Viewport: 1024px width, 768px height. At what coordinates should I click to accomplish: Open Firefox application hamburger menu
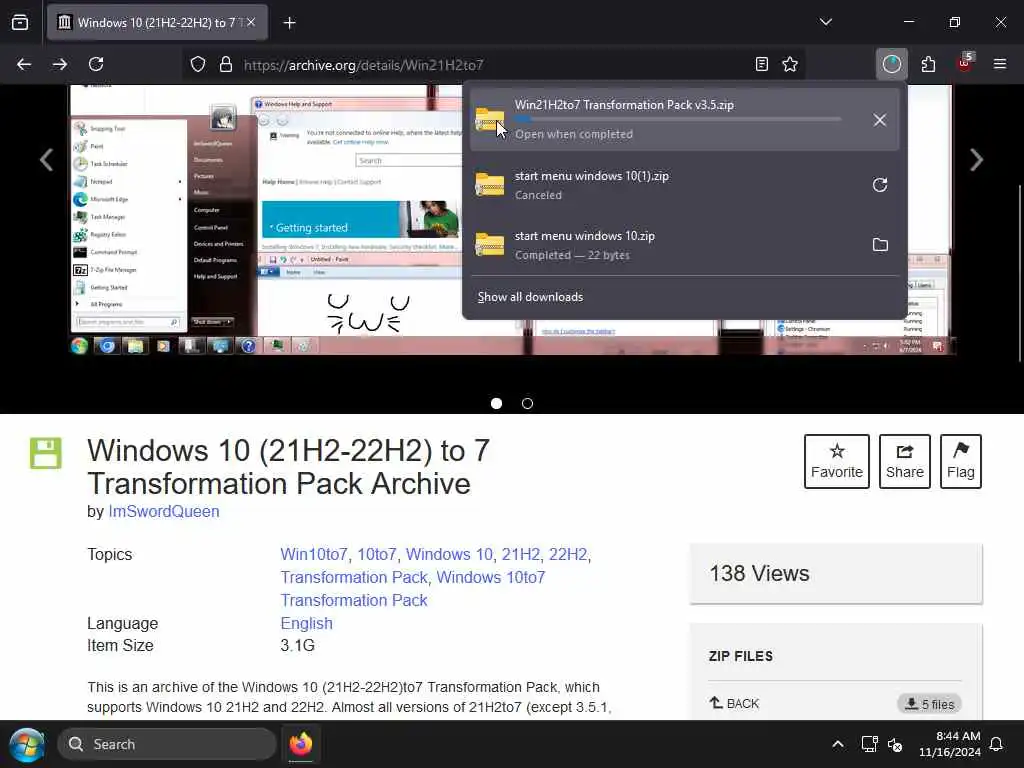[1000, 64]
